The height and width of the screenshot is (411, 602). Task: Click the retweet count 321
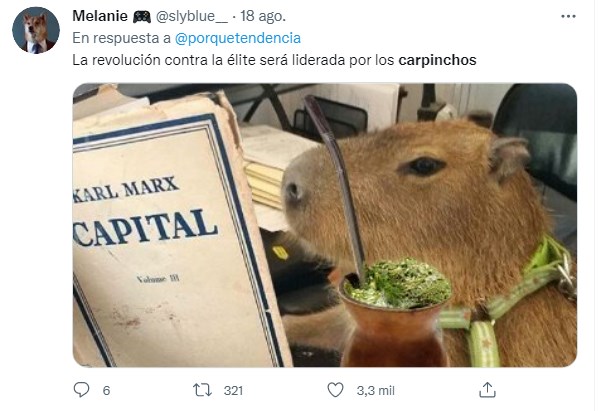click(x=233, y=390)
